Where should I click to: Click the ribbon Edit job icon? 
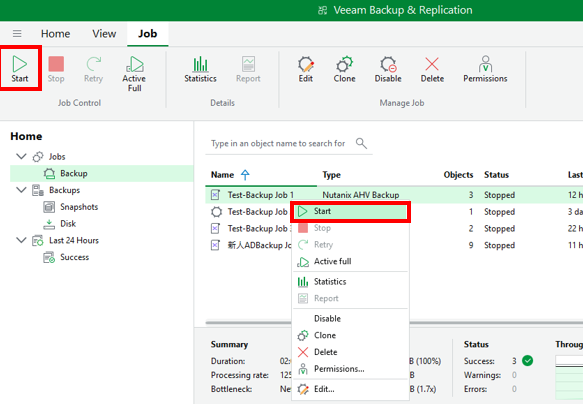click(x=306, y=69)
